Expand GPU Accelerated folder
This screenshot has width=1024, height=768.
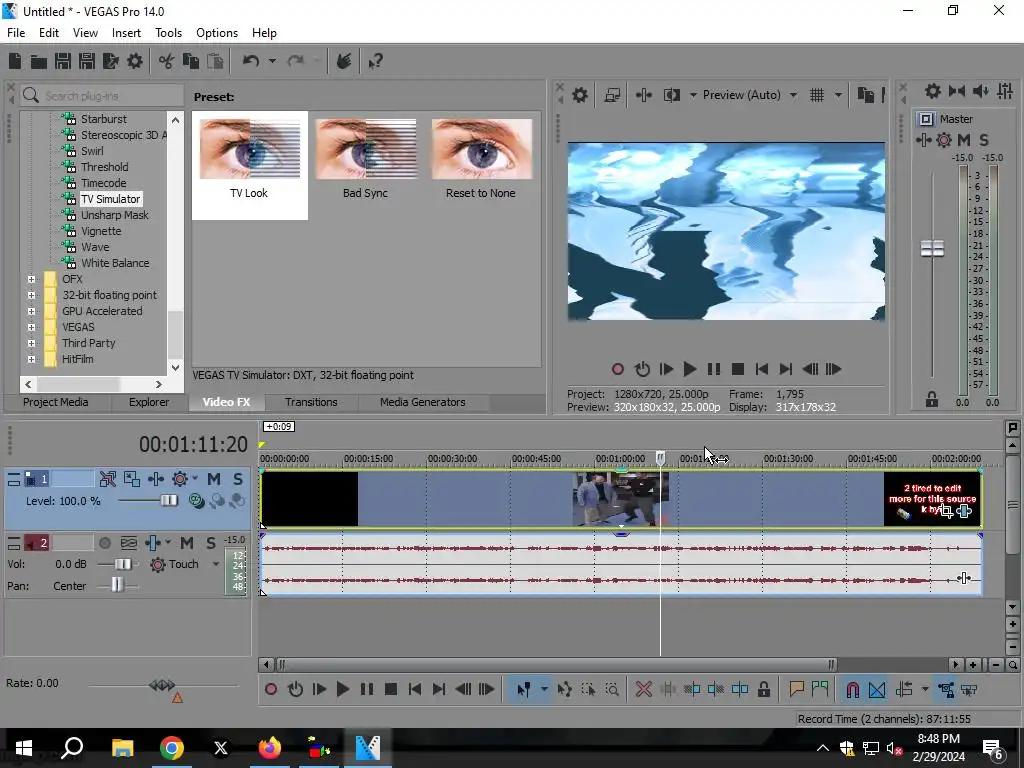click(31, 311)
